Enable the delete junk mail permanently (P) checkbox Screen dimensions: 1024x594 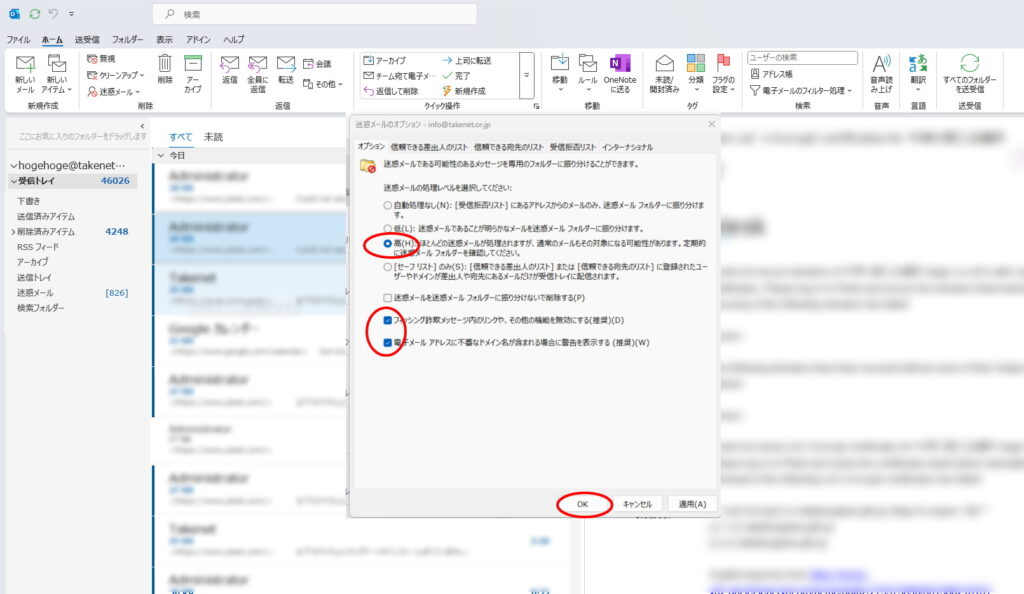point(388,298)
